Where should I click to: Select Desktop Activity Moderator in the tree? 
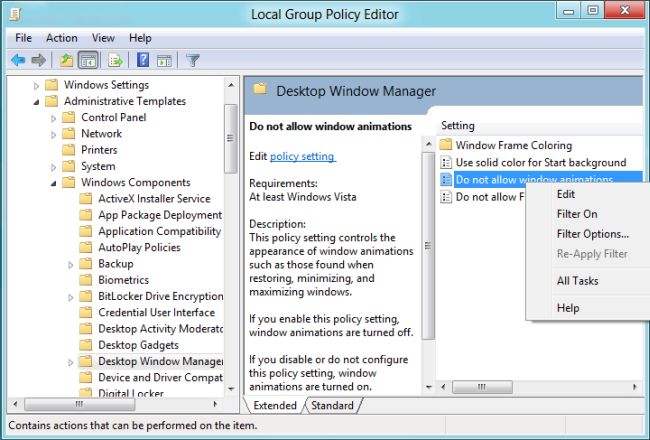pos(160,328)
